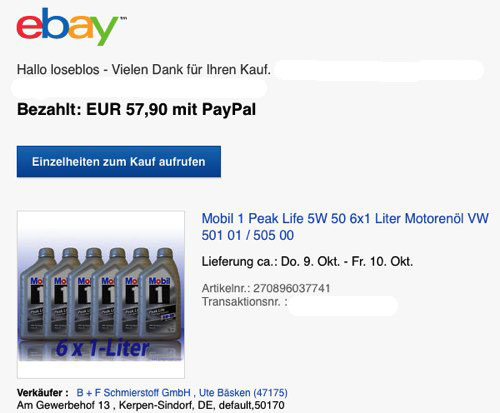Click the Ute Bäsken seller name

(x=225, y=393)
